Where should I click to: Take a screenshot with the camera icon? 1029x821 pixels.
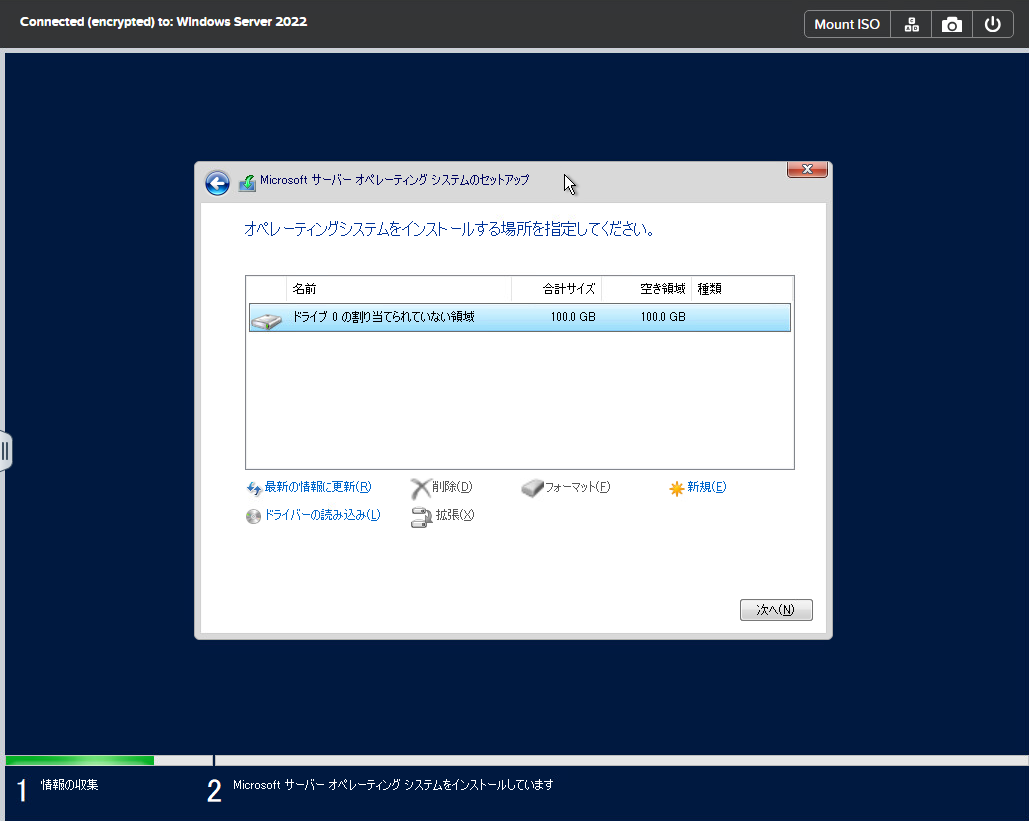point(952,25)
